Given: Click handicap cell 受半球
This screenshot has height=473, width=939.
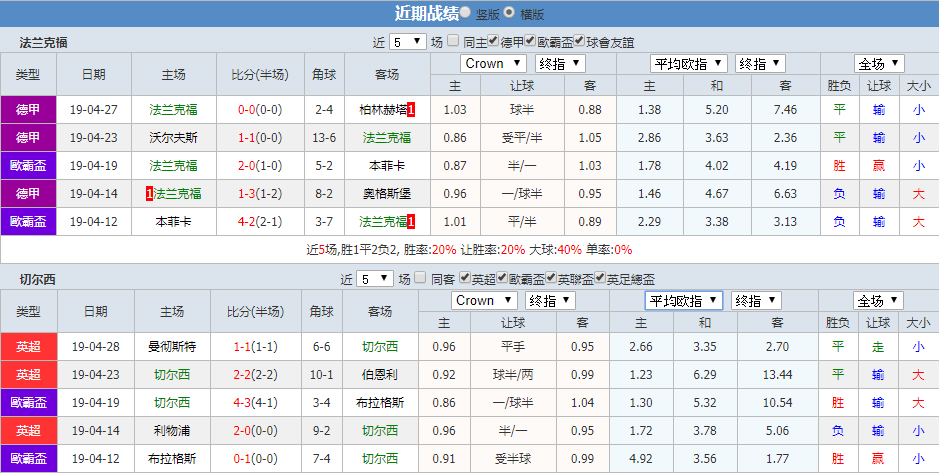Looking at the screenshot, I should pos(513,459).
